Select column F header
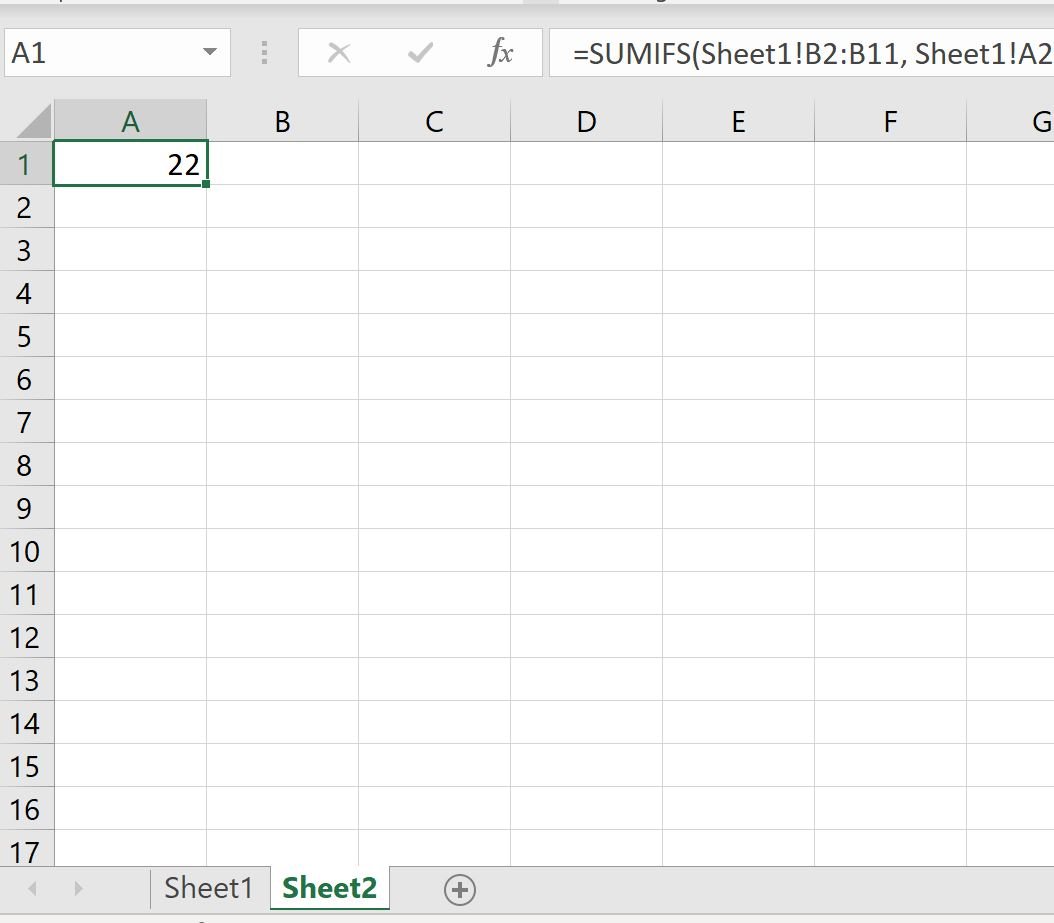Screen dimensions: 1054x923 click(x=890, y=121)
